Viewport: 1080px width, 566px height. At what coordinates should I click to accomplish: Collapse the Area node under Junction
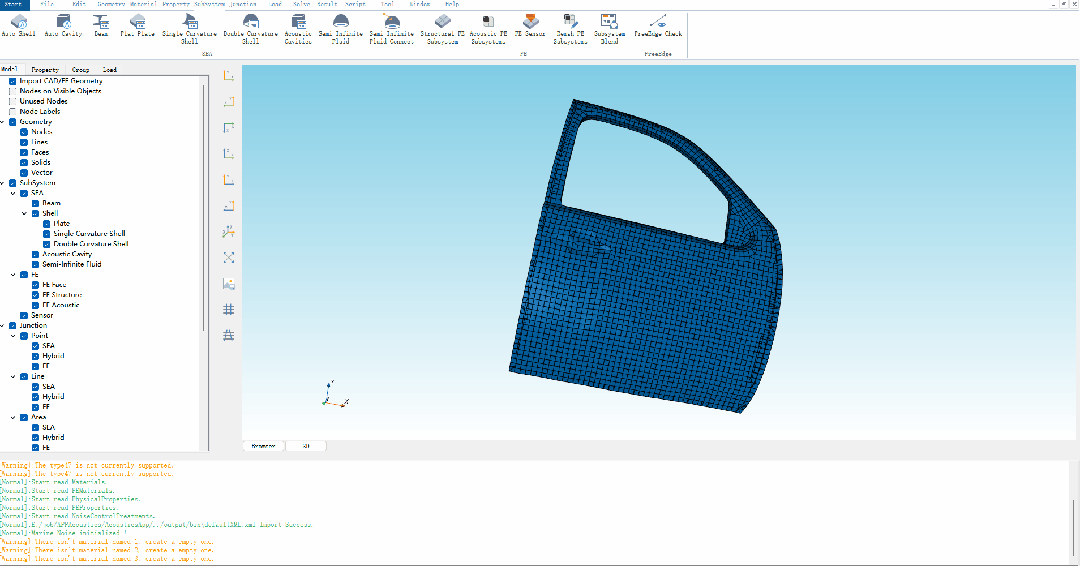(13, 417)
